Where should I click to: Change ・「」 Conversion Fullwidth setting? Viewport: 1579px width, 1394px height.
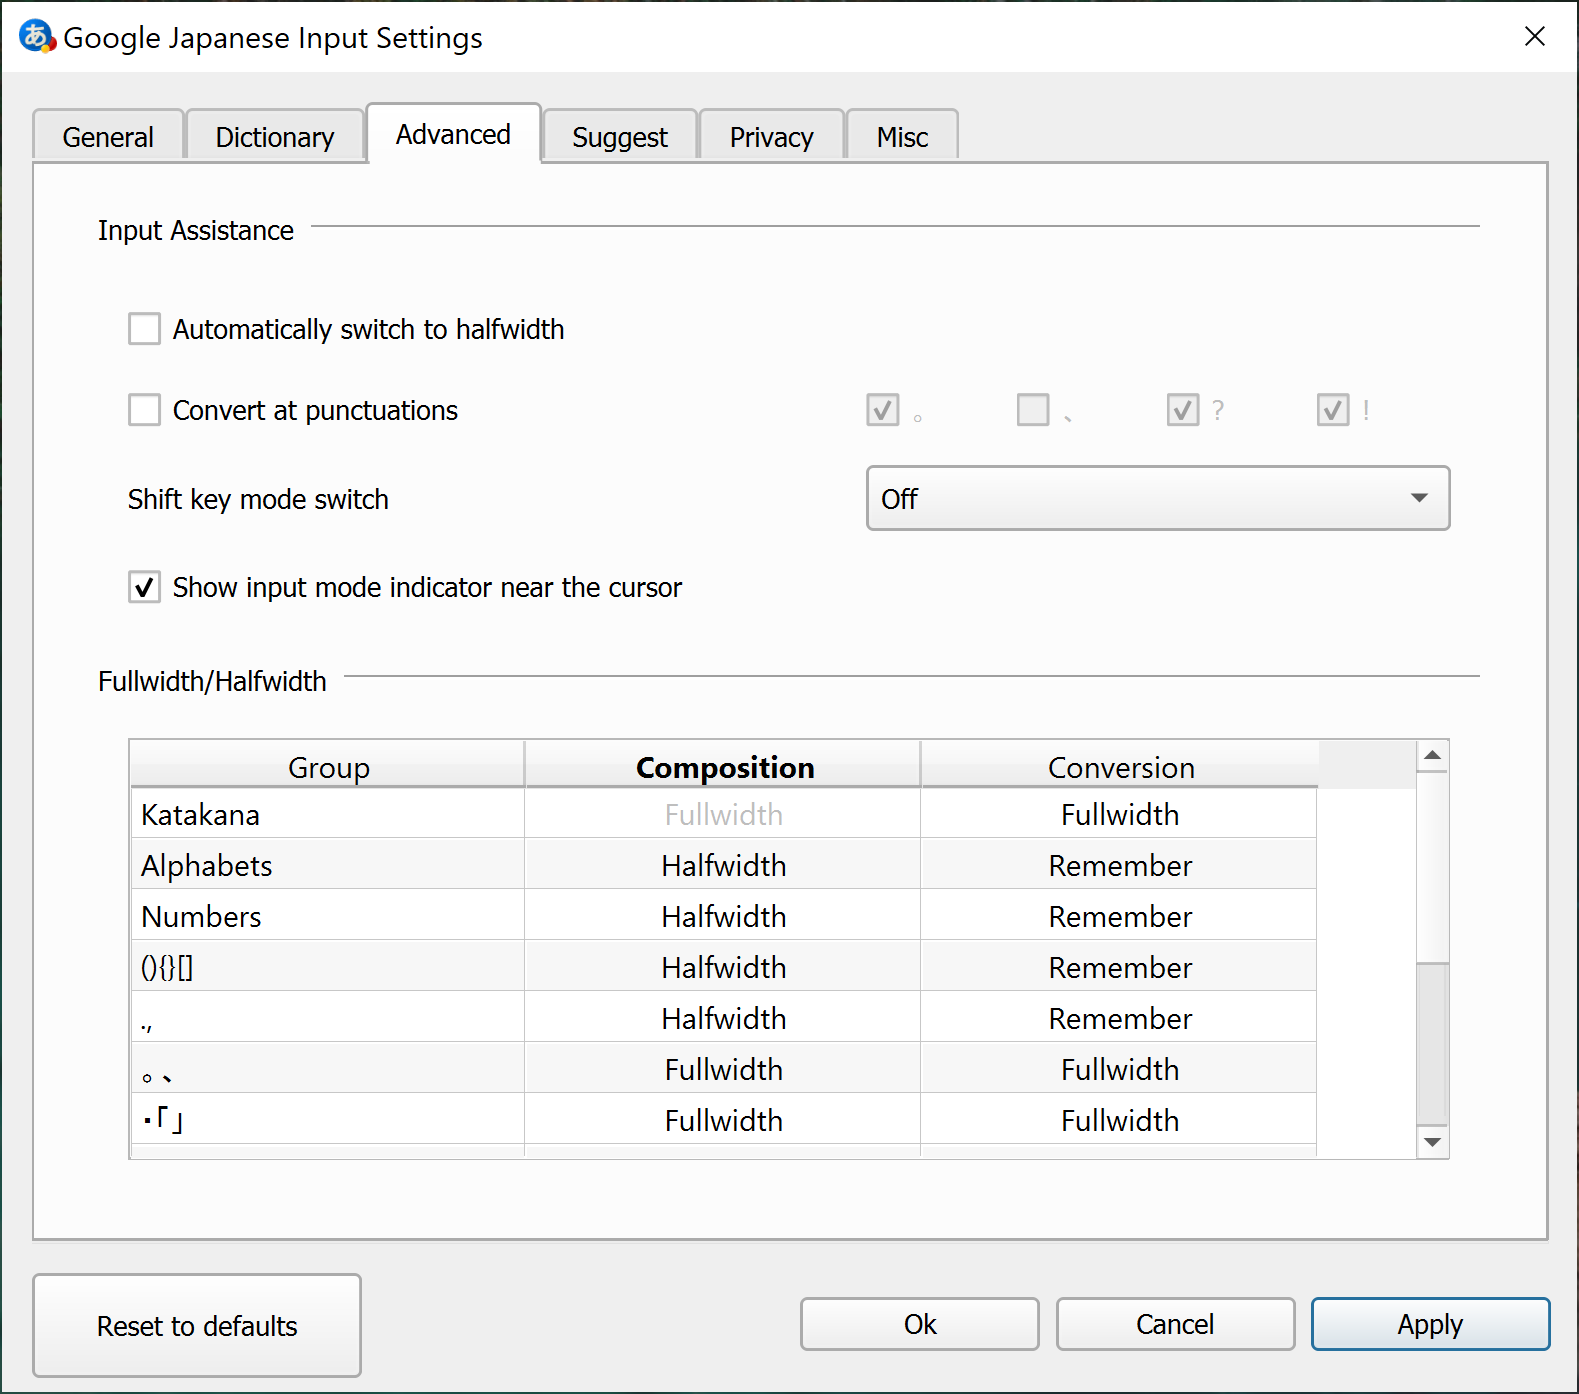click(x=1120, y=1120)
